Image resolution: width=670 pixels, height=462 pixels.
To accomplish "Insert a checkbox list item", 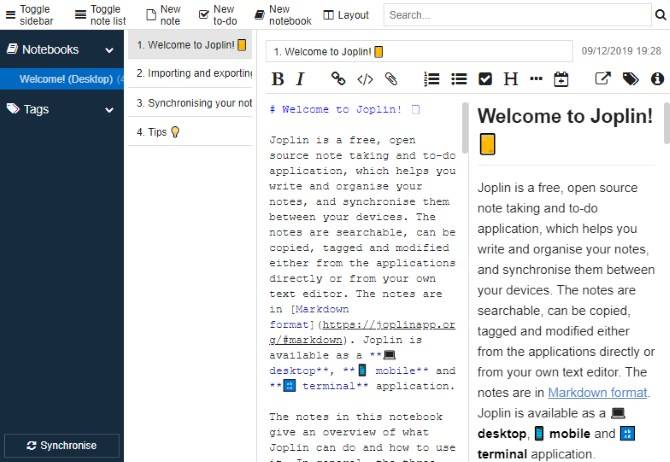I will tap(485, 79).
